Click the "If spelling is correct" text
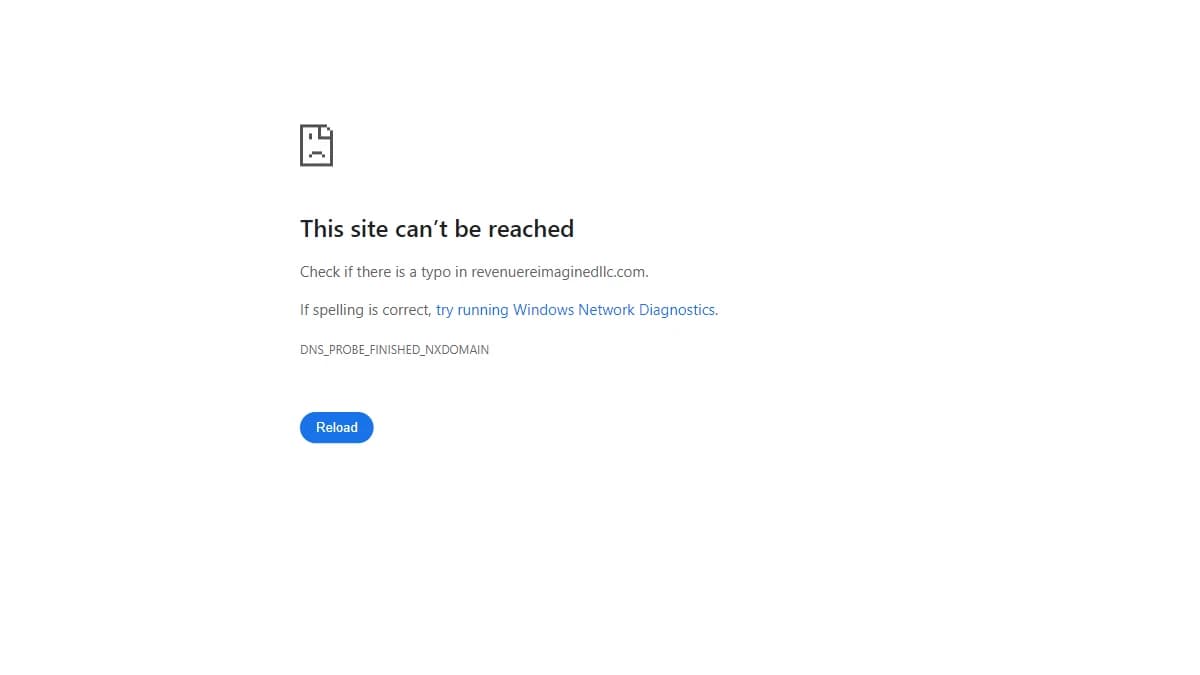Viewport: 1200px width, 675px height. (x=365, y=310)
